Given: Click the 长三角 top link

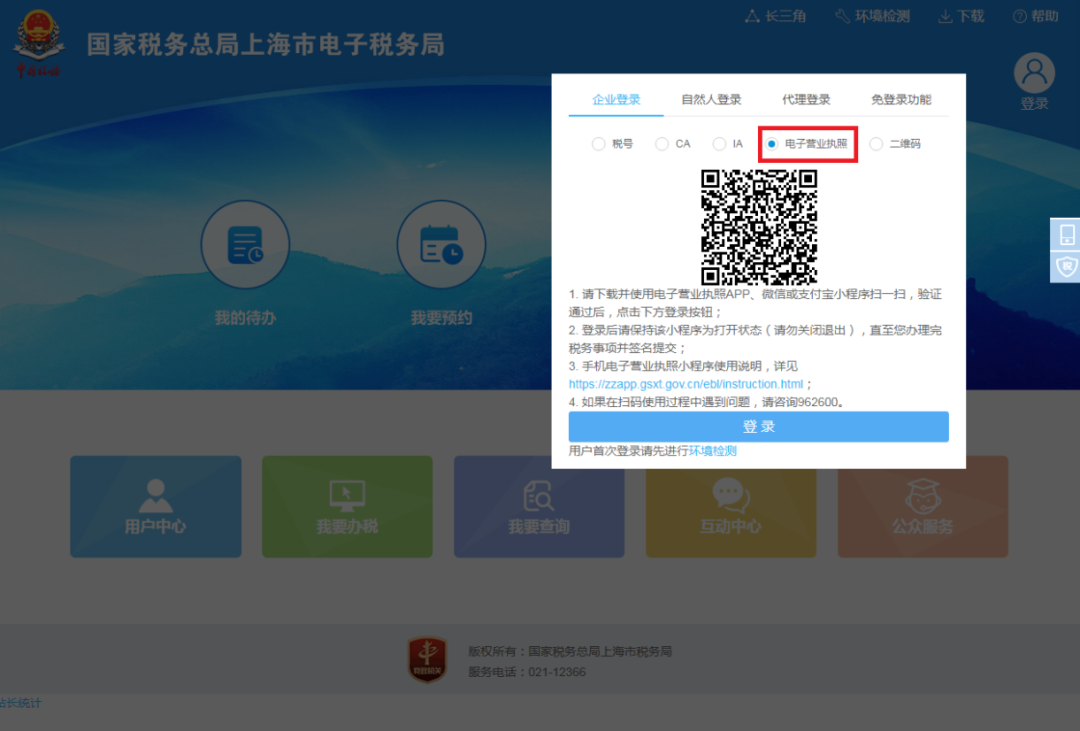Looking at the screenshot, I should tap(776, 16).
